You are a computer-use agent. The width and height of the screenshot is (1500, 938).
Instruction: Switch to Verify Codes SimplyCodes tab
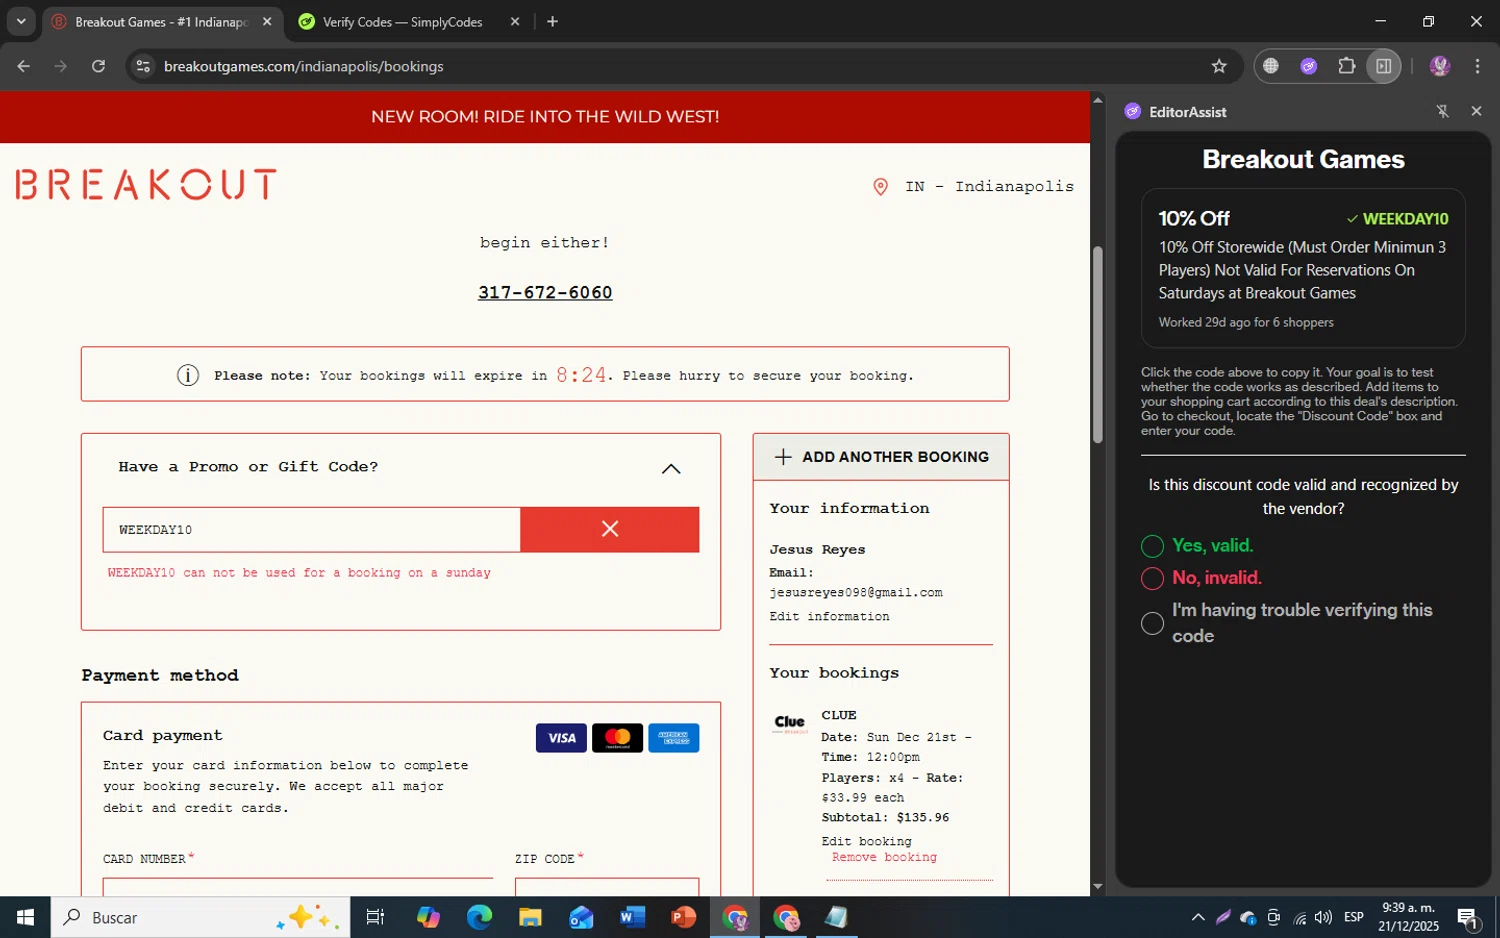403,22
